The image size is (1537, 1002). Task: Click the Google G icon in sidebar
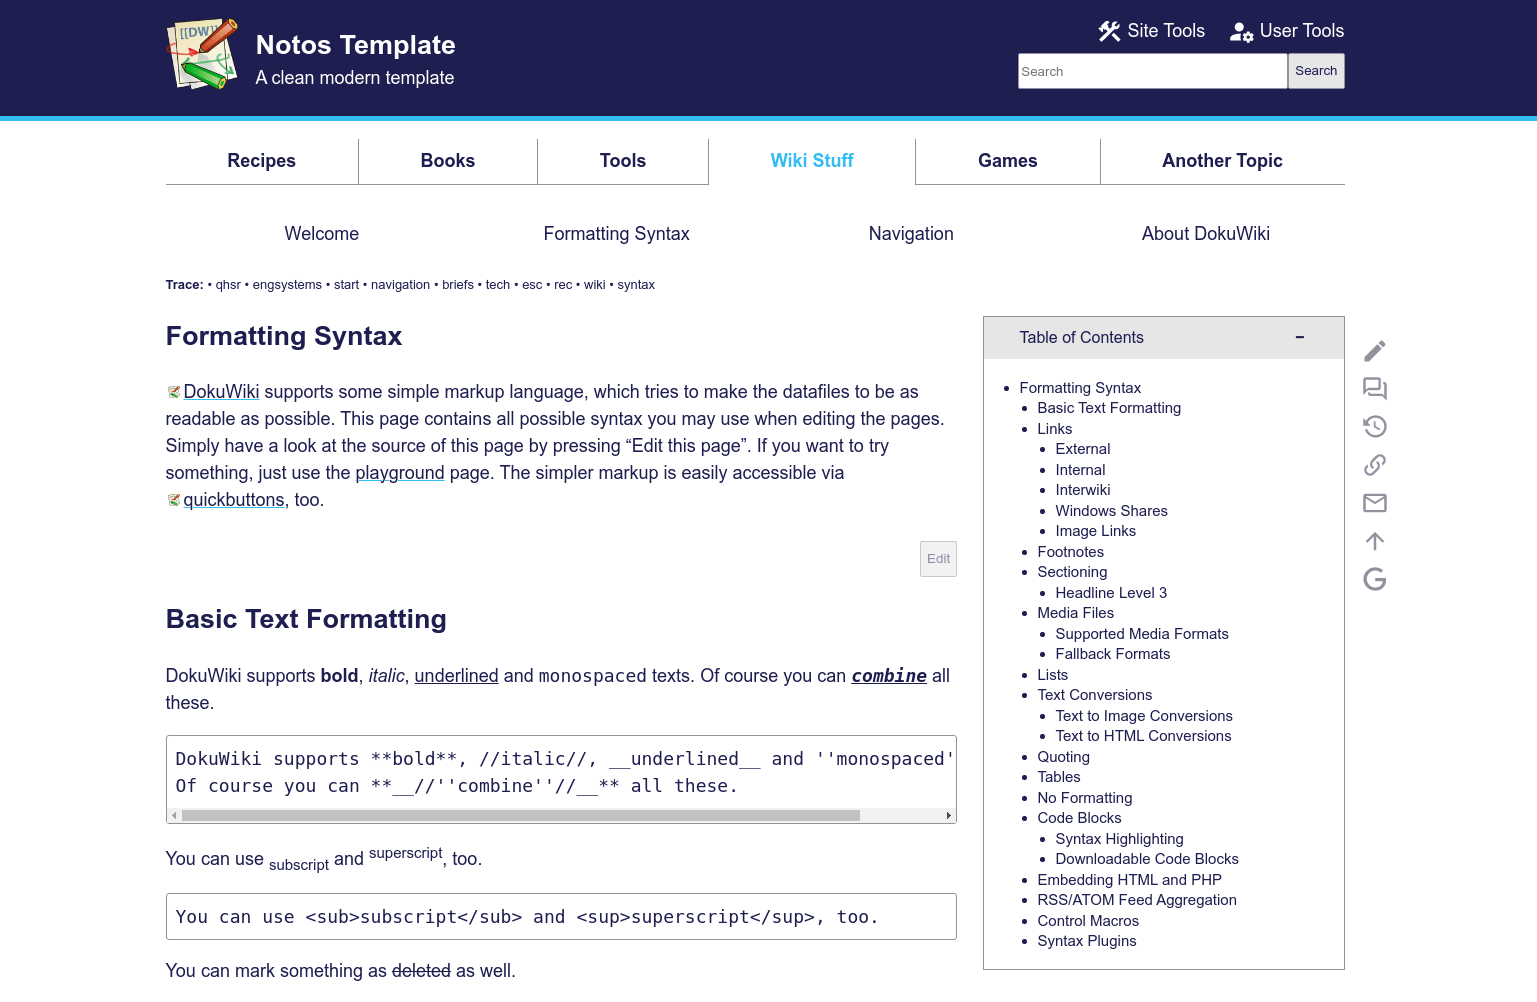[1375, 579]
